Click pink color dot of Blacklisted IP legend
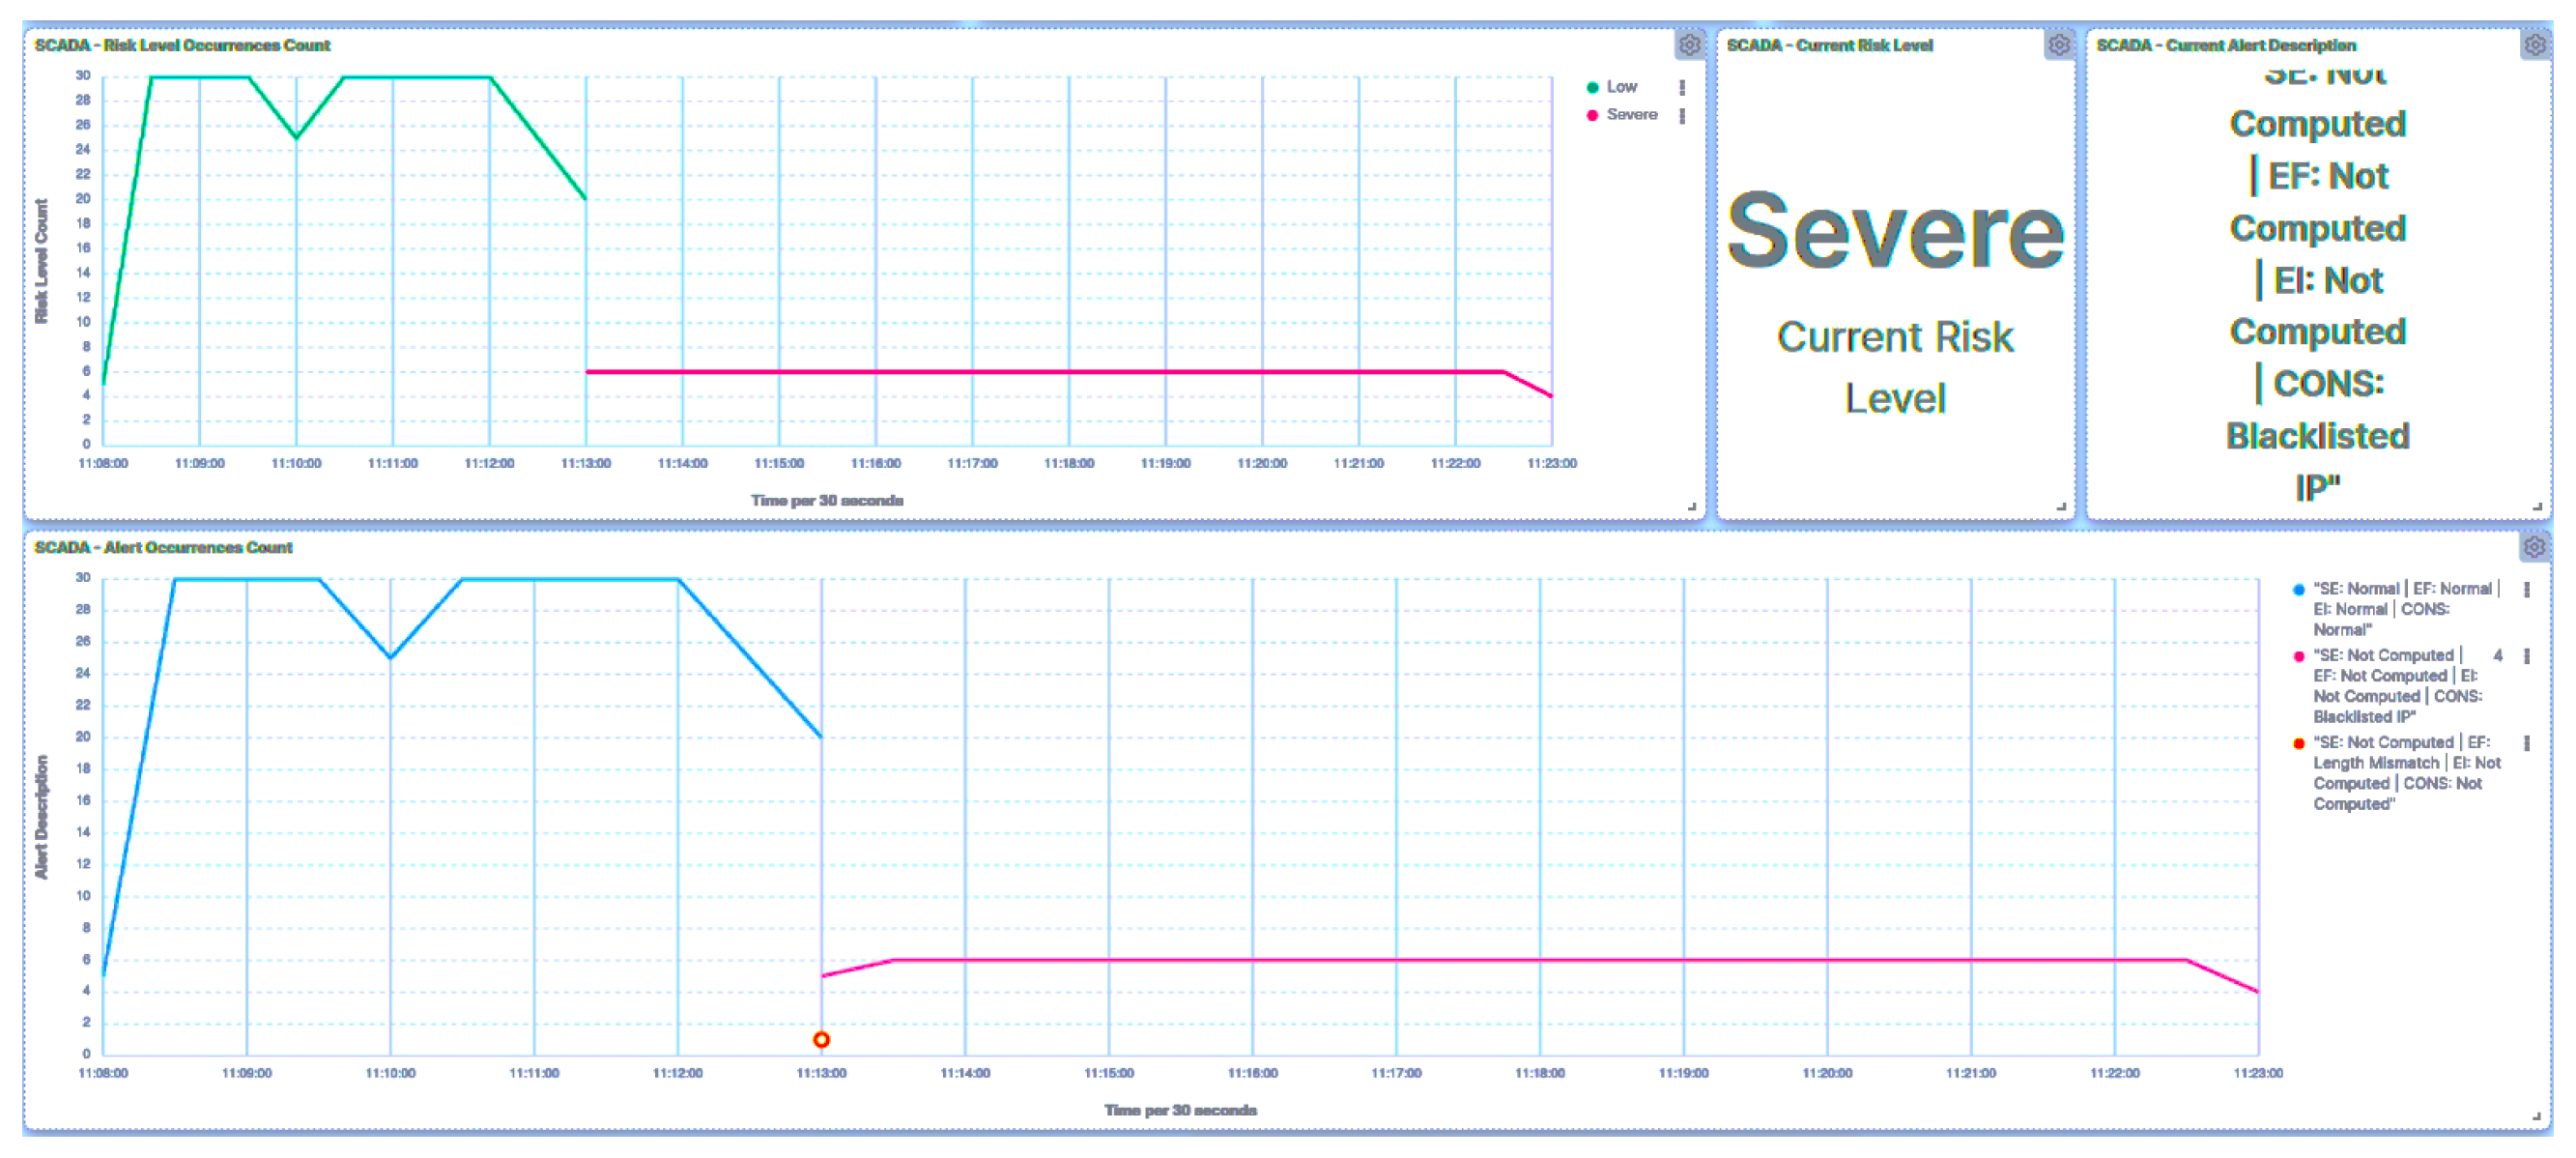This screenshot has height=1158, width=2576. point(2298,657)
